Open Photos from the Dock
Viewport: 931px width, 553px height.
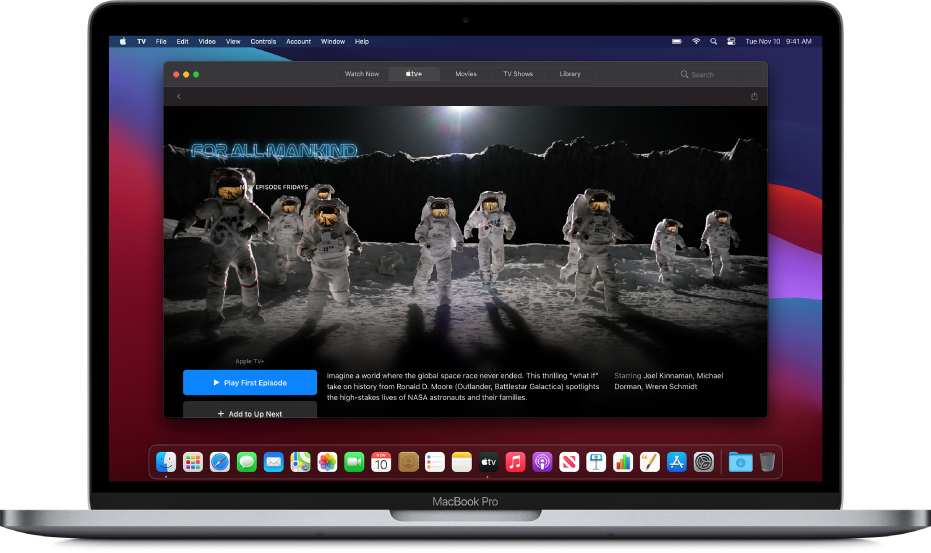327,462
